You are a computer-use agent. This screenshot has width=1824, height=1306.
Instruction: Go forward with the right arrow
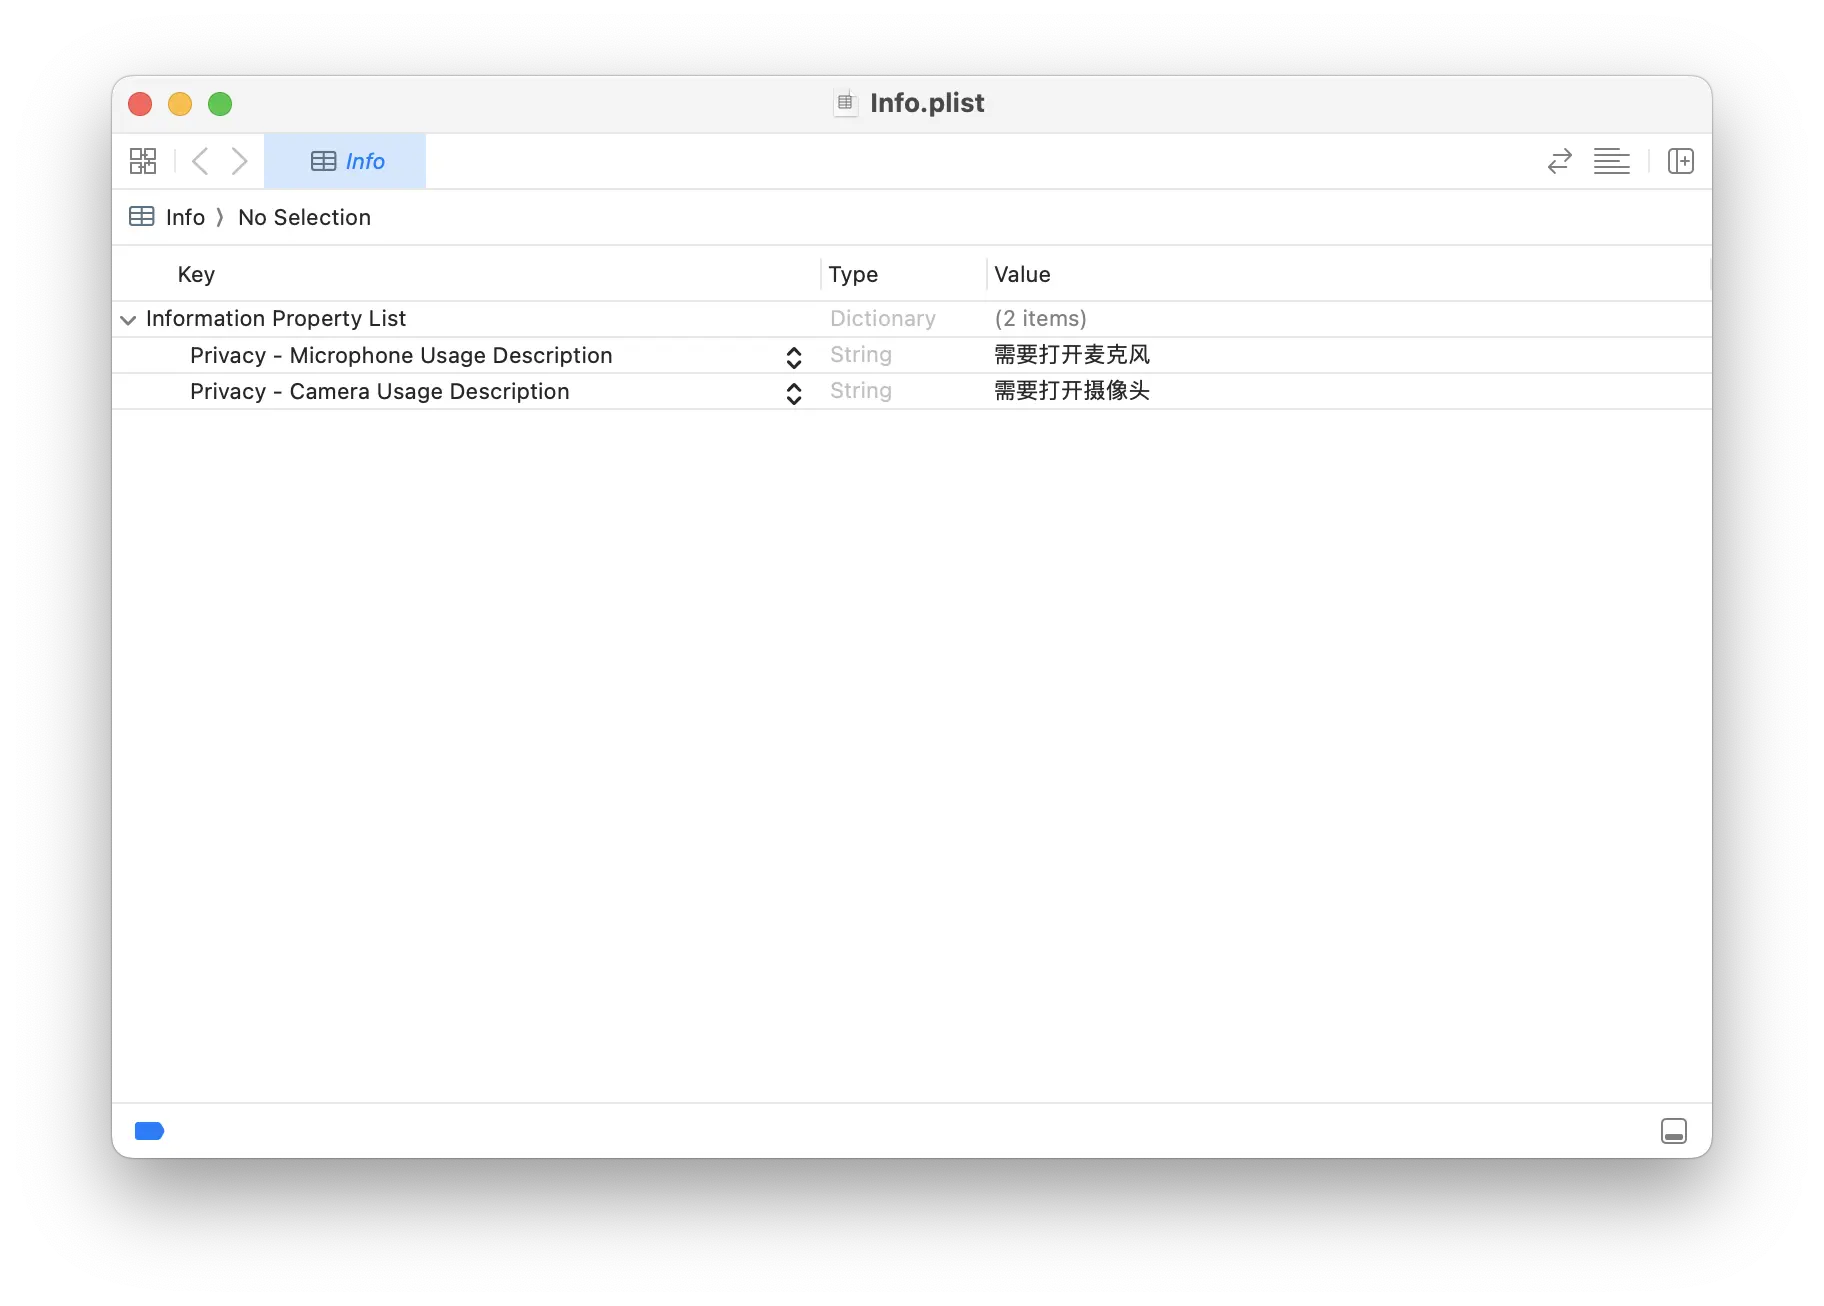pos(240,161)
